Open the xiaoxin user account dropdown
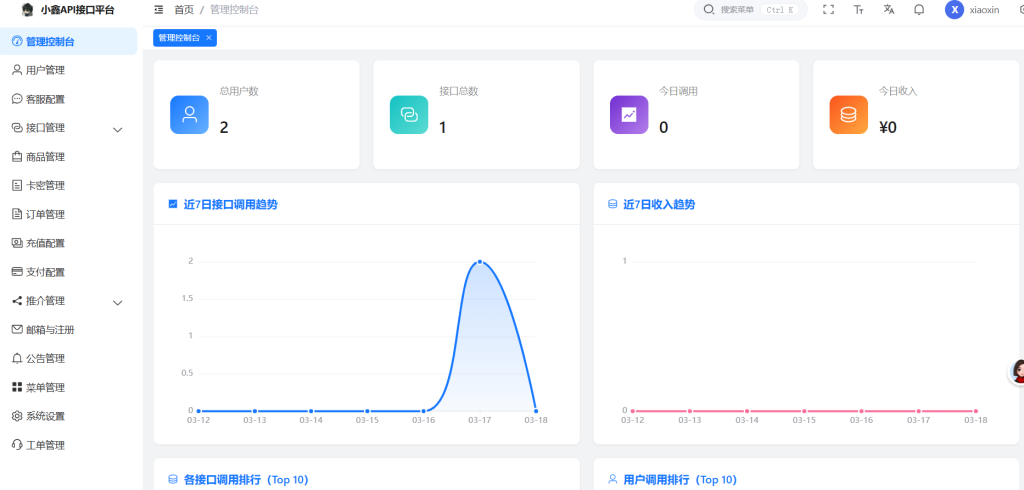The image size is (1024, 490). [972, 9]
